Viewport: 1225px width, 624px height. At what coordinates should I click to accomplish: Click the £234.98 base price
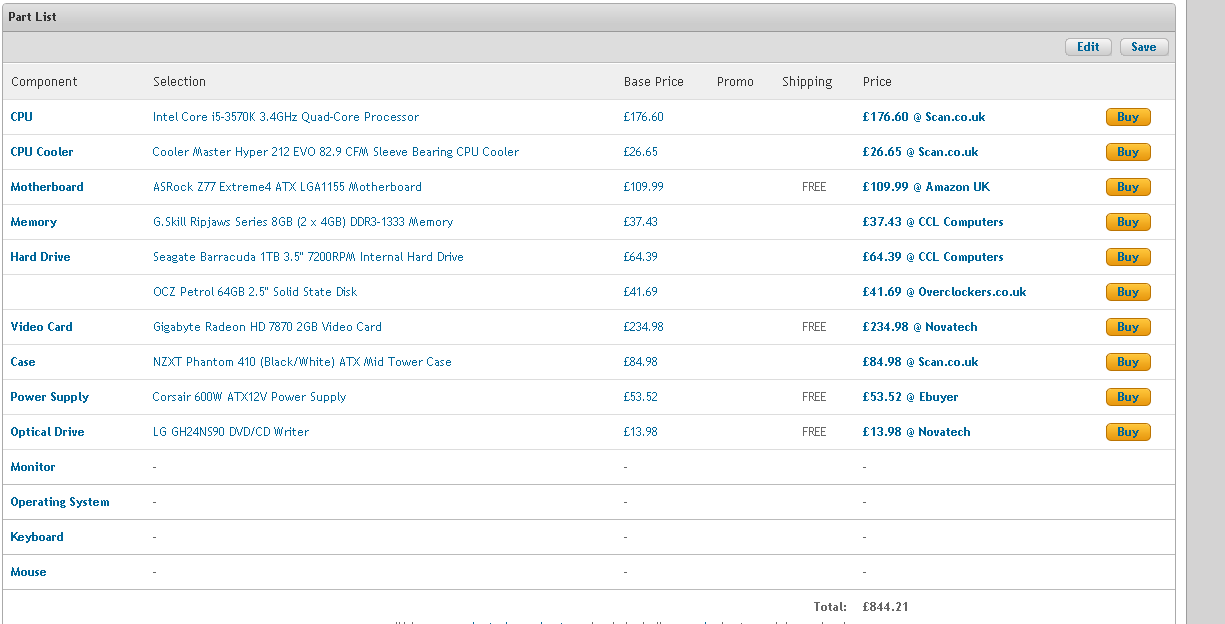[x=643, y=327]
